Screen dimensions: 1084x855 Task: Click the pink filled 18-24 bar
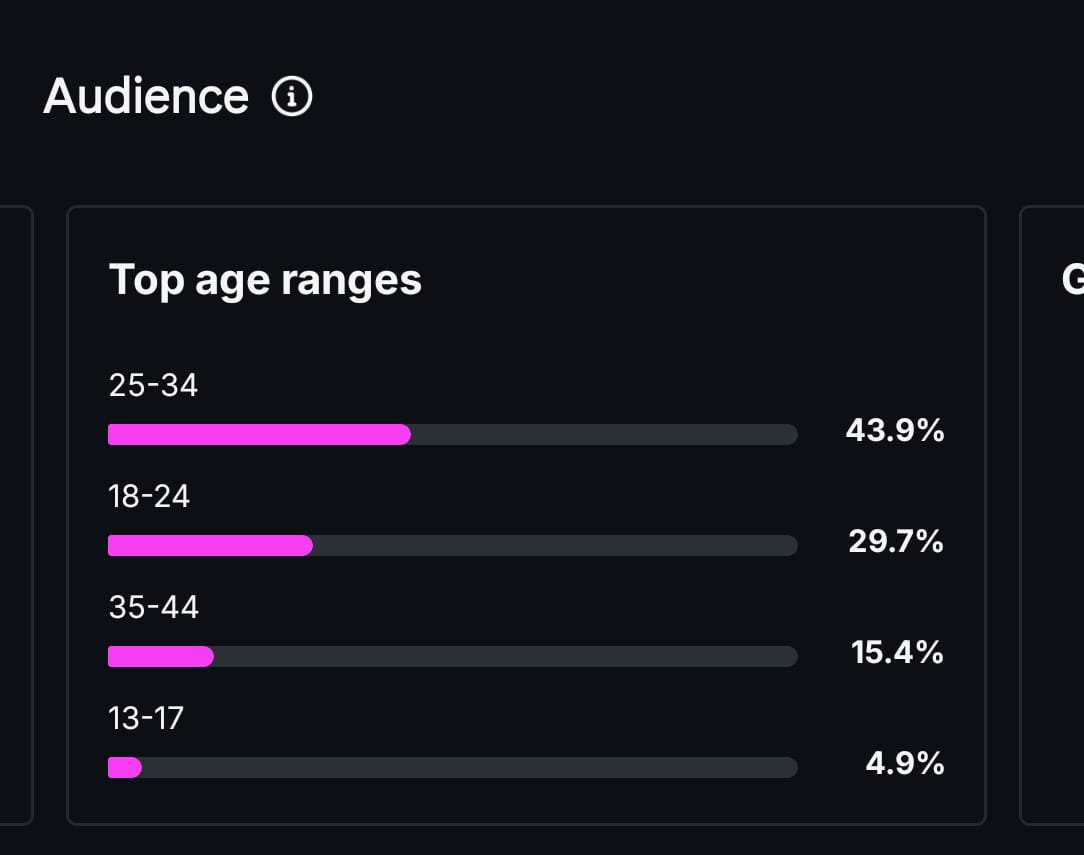(210, 545)
